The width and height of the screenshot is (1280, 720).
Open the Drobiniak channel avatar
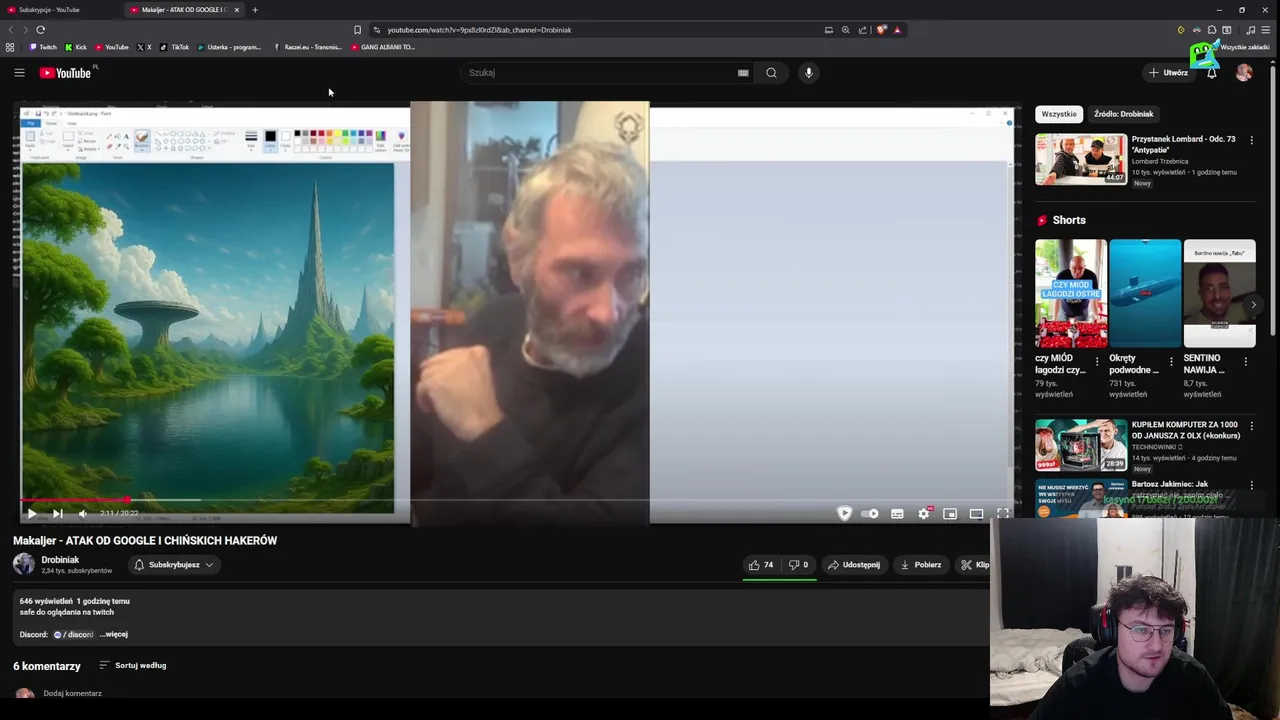23,564
